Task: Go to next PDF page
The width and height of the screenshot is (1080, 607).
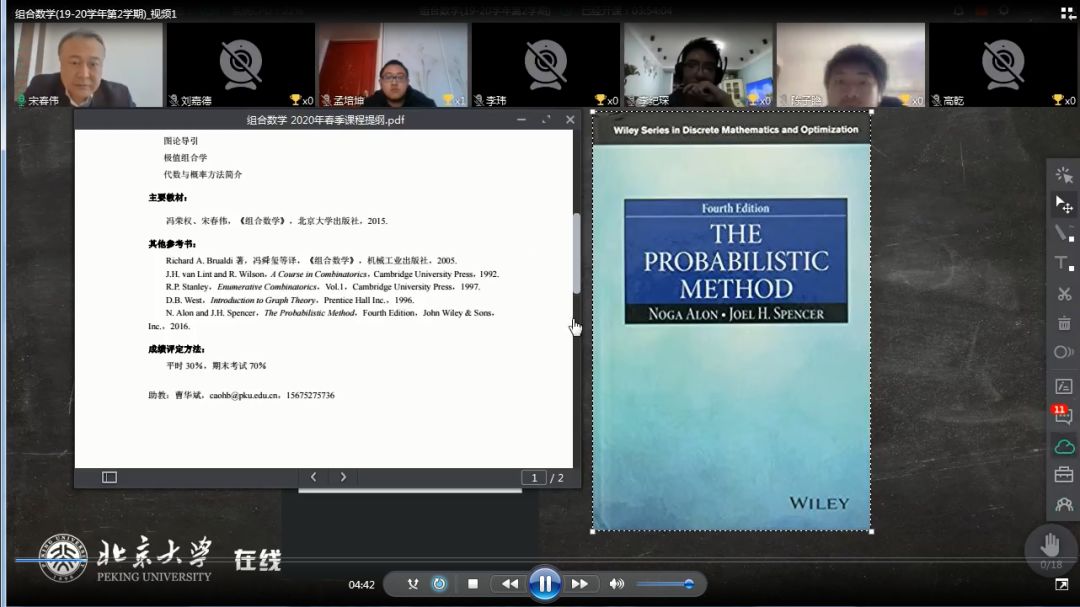Action: click(343, 477)
